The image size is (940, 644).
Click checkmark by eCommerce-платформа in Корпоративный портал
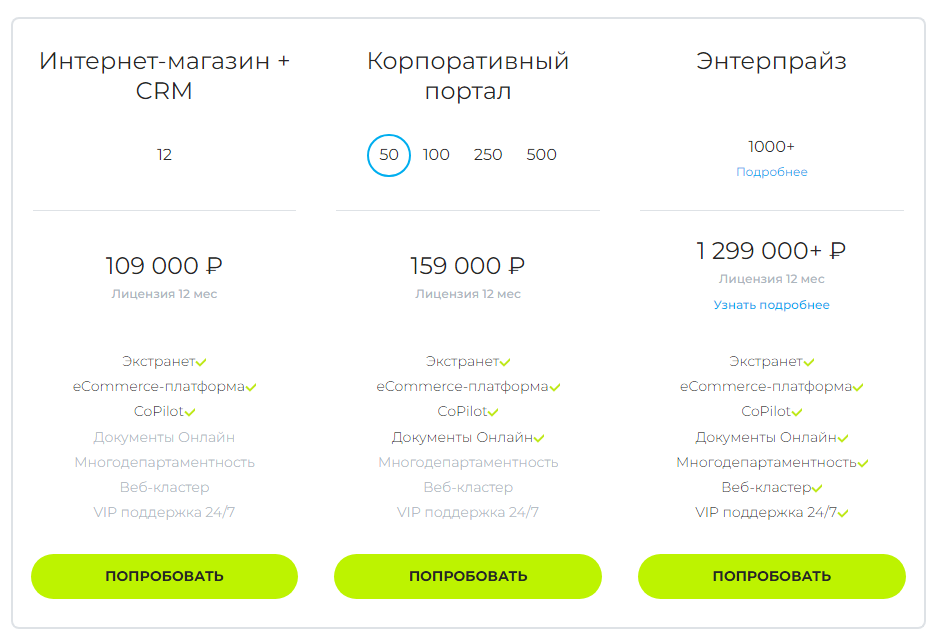coord(554,388)
